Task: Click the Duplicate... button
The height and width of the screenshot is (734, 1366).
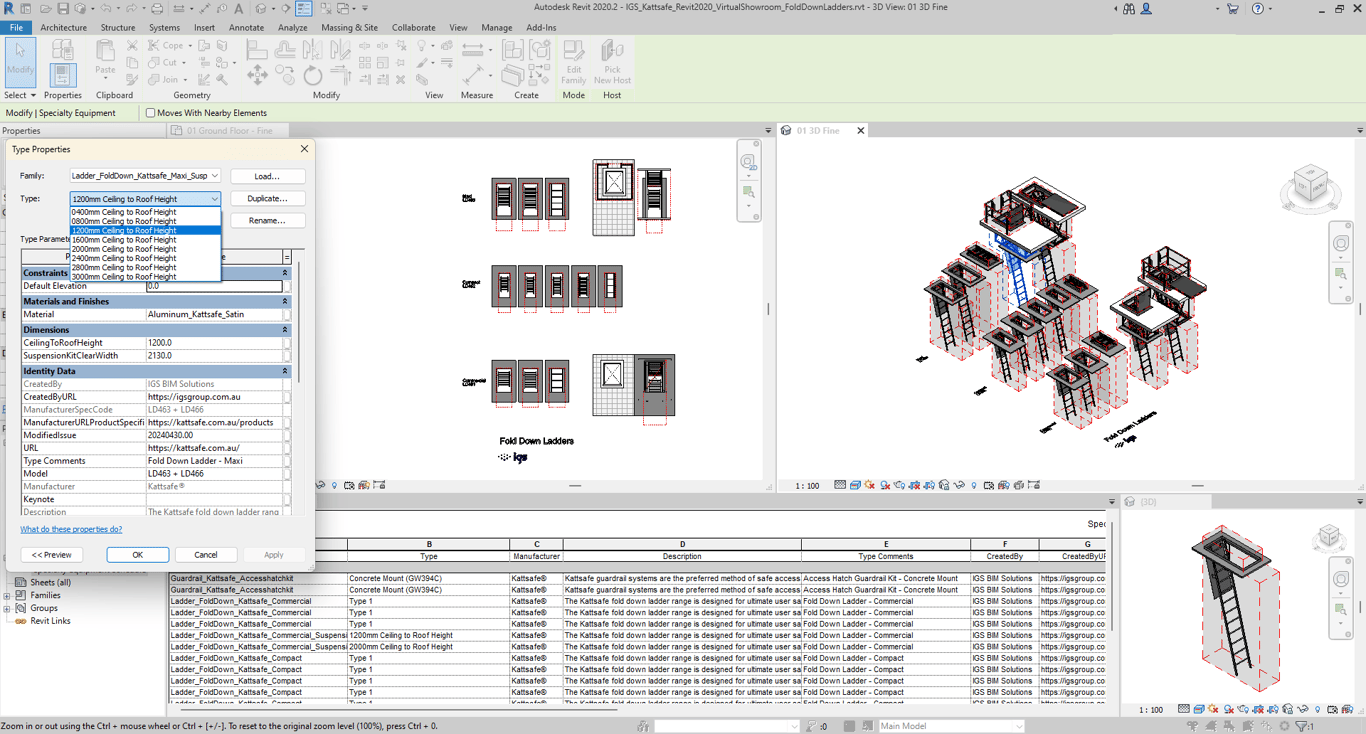Action: (x=267, y=198)
